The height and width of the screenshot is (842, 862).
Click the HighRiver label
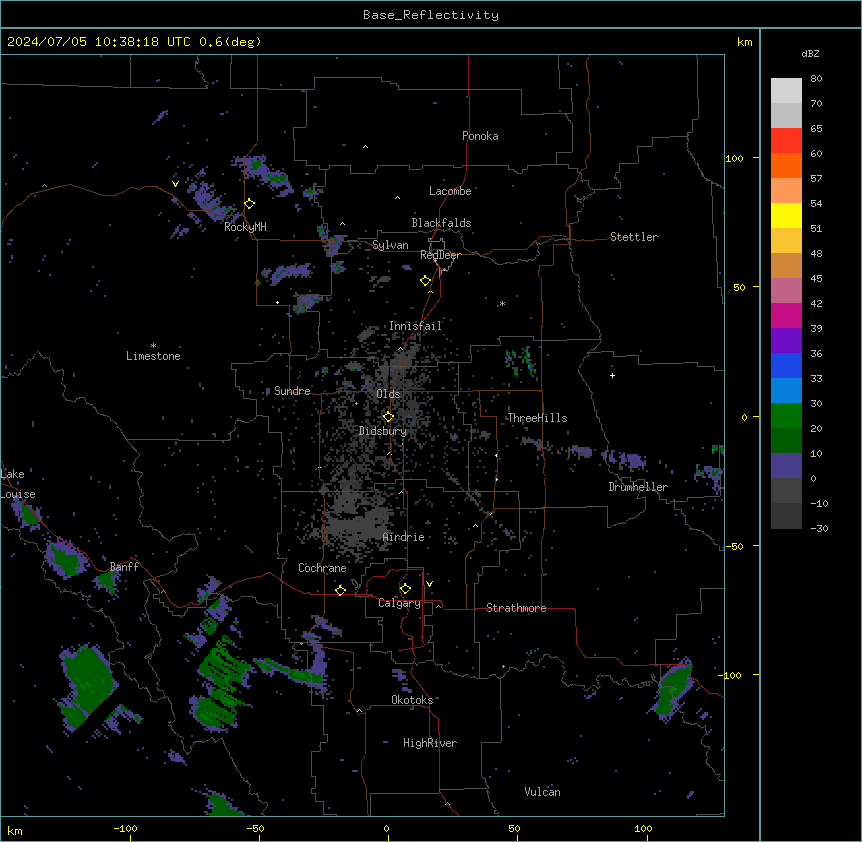coord(430,743)
